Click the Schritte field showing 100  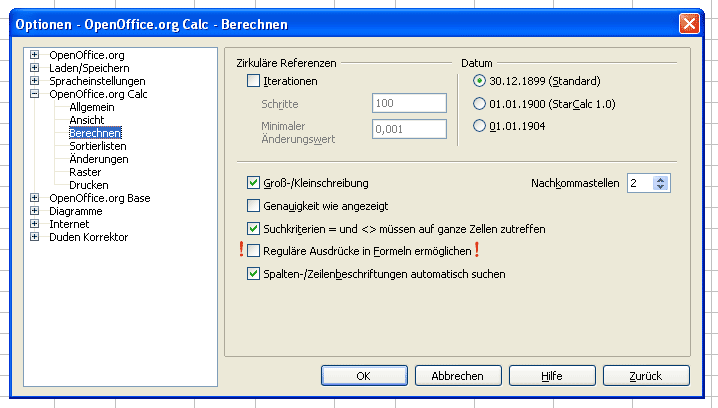[x=409, y=103]
